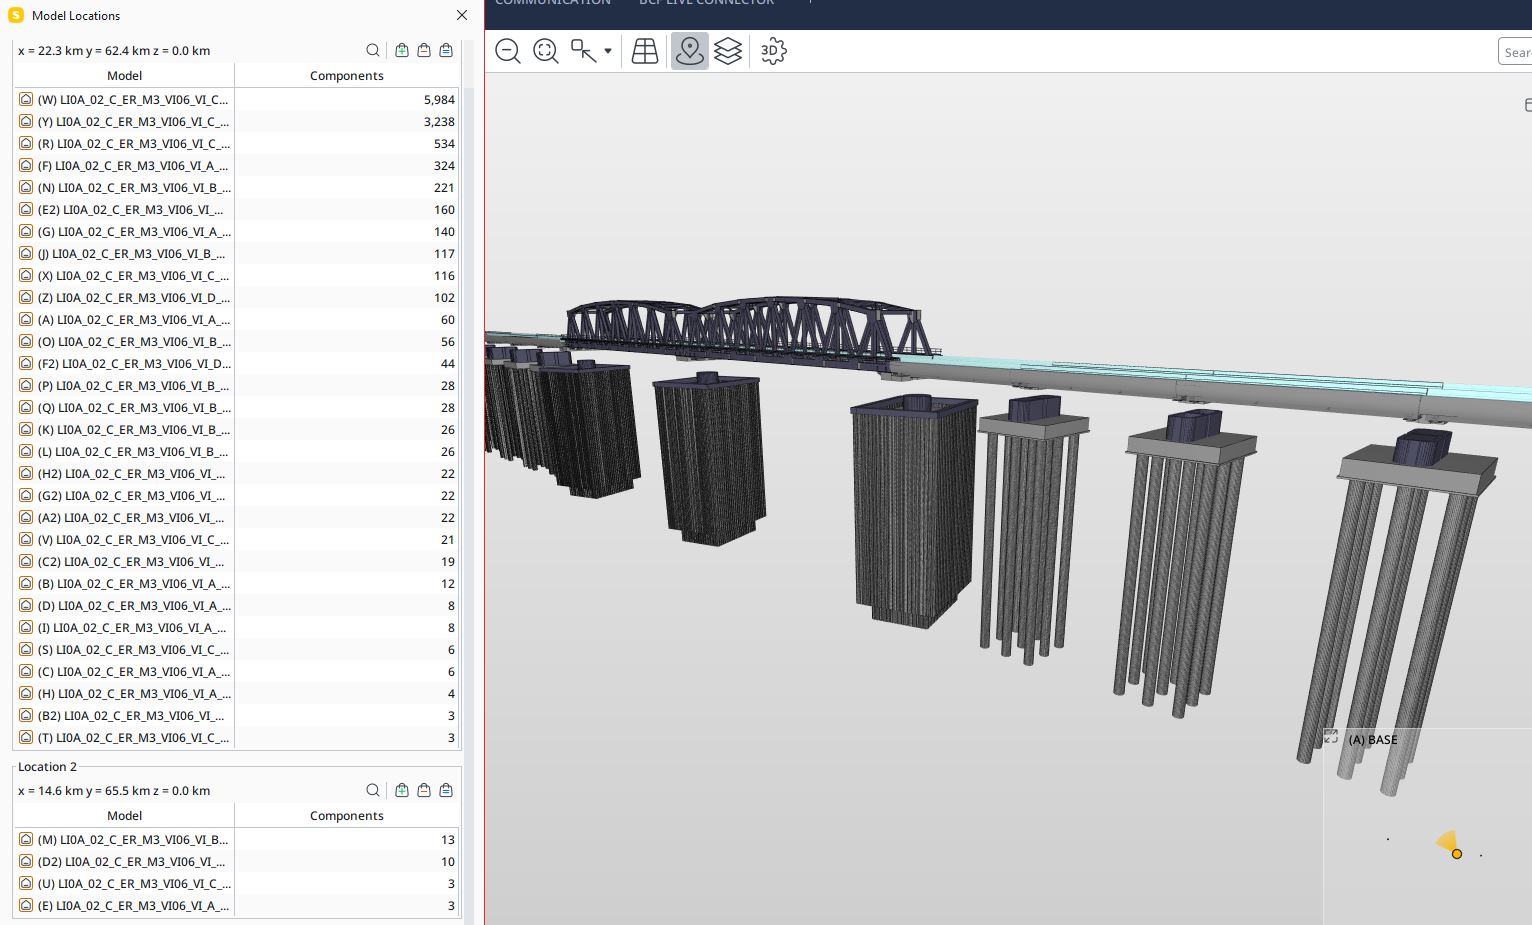Select the (W) model row with 5,984 components
The height and width of the screenshot is (925, 1532).
point(133,100)
